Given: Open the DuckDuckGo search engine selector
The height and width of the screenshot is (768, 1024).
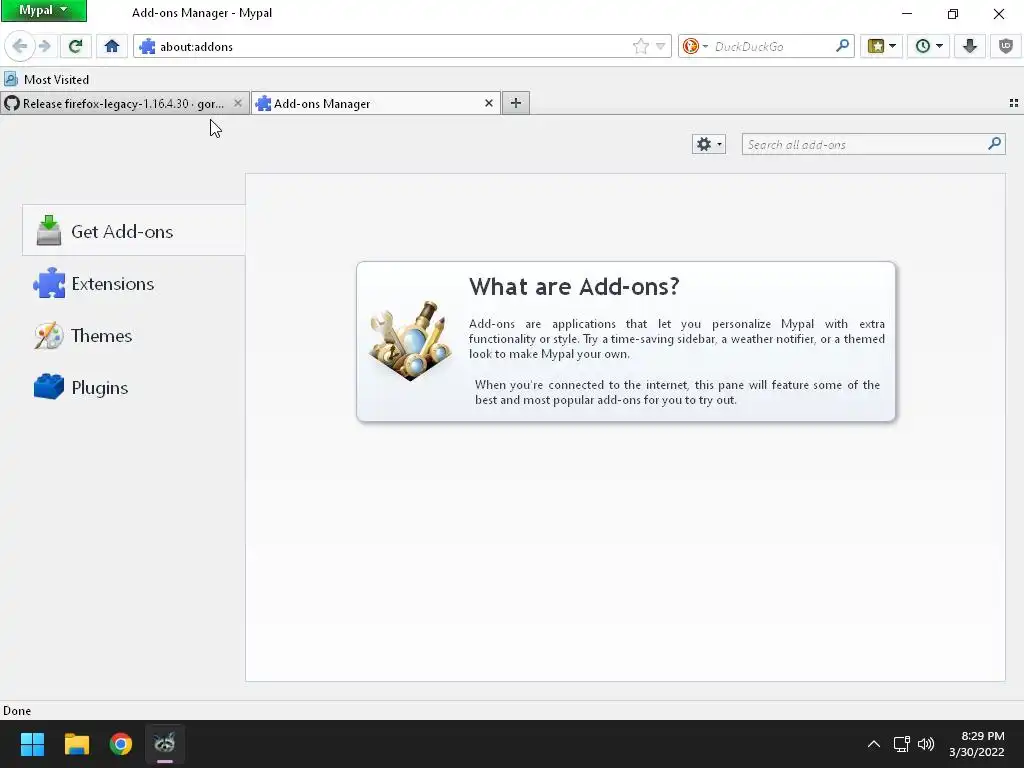Looking at the screenshot, I should (x=695, y=46).
